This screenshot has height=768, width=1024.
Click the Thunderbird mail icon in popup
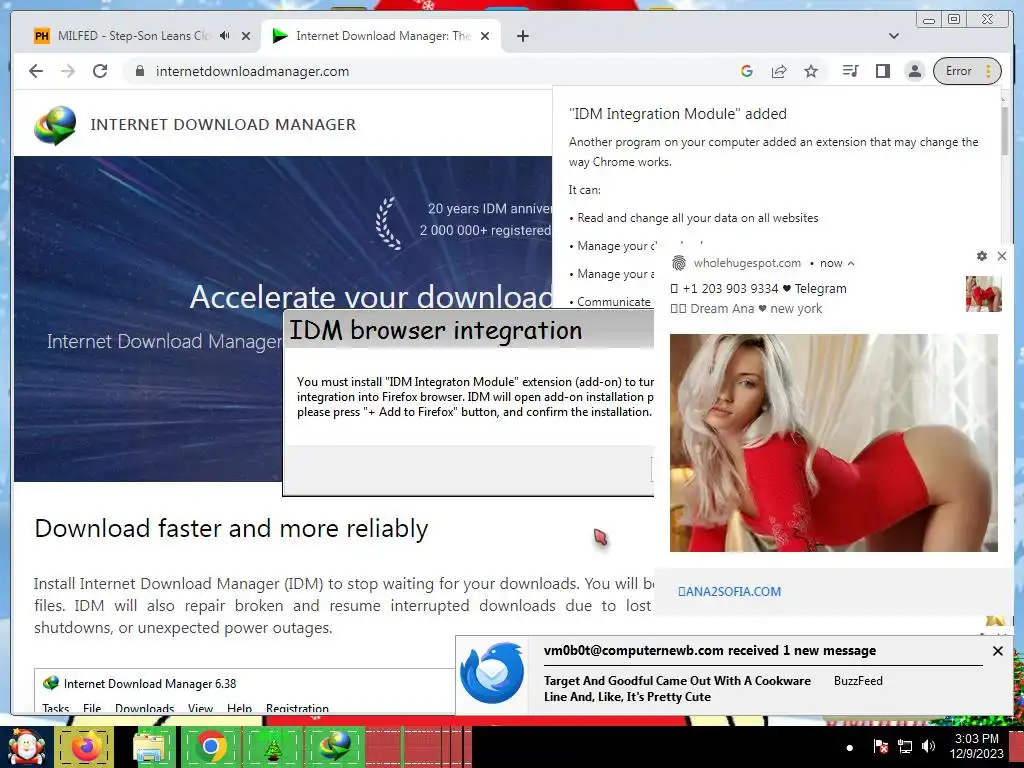(492, 673)
